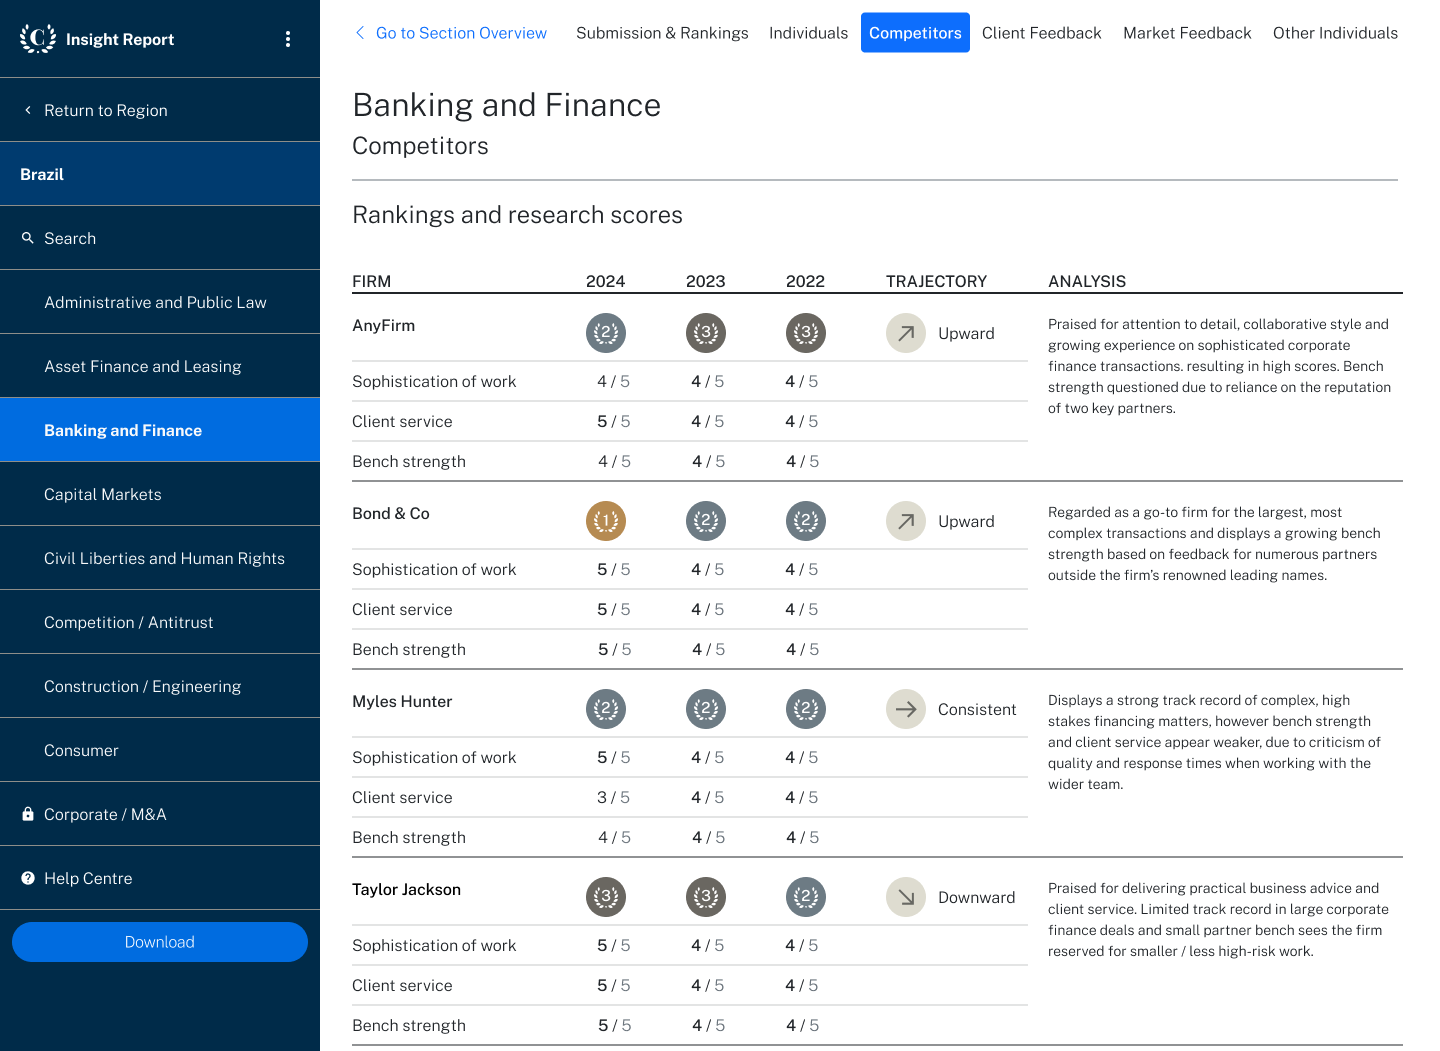Click the Insight Report logo icon
This screenshot has width=1440, height=1051.
click(x=37, y=39)
